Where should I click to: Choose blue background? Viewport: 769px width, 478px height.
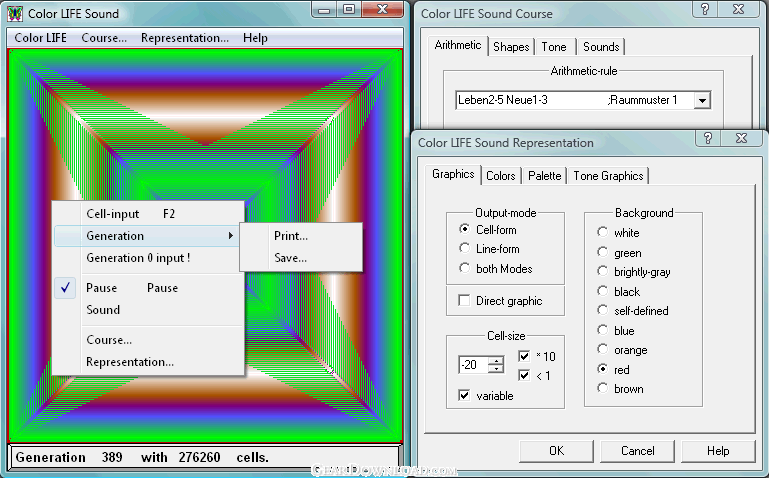click(615, 331)
